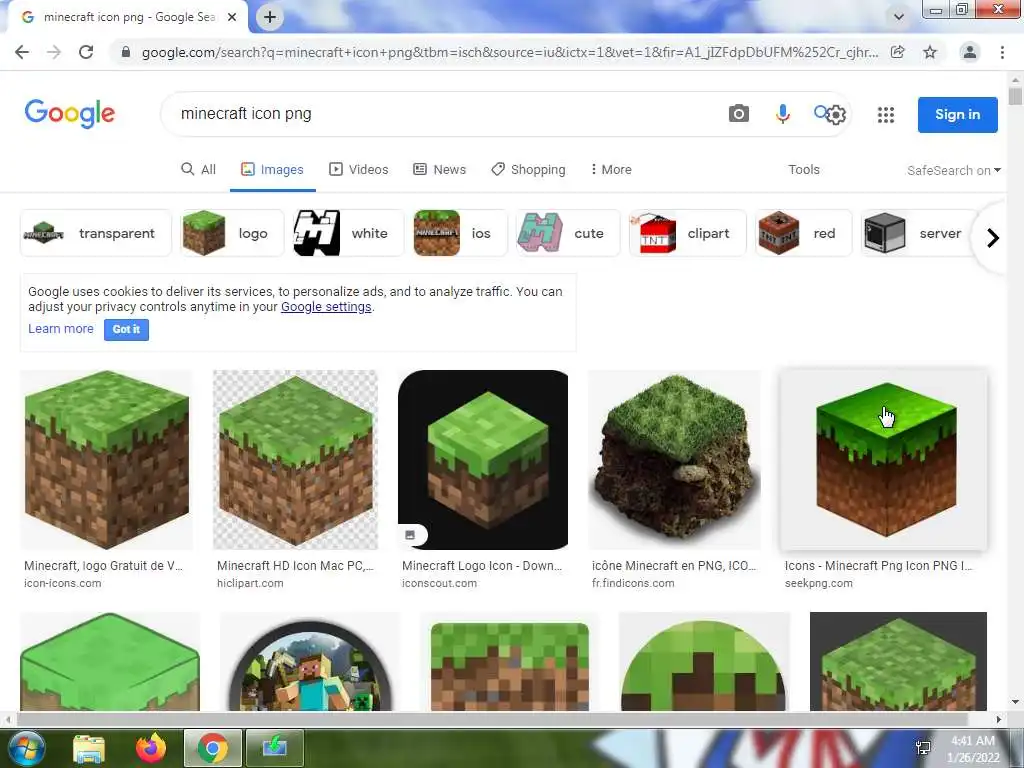The width and height of the screenshot is (1024, 768).
Task: Expand the More search options menu
Action: [611, 170]
